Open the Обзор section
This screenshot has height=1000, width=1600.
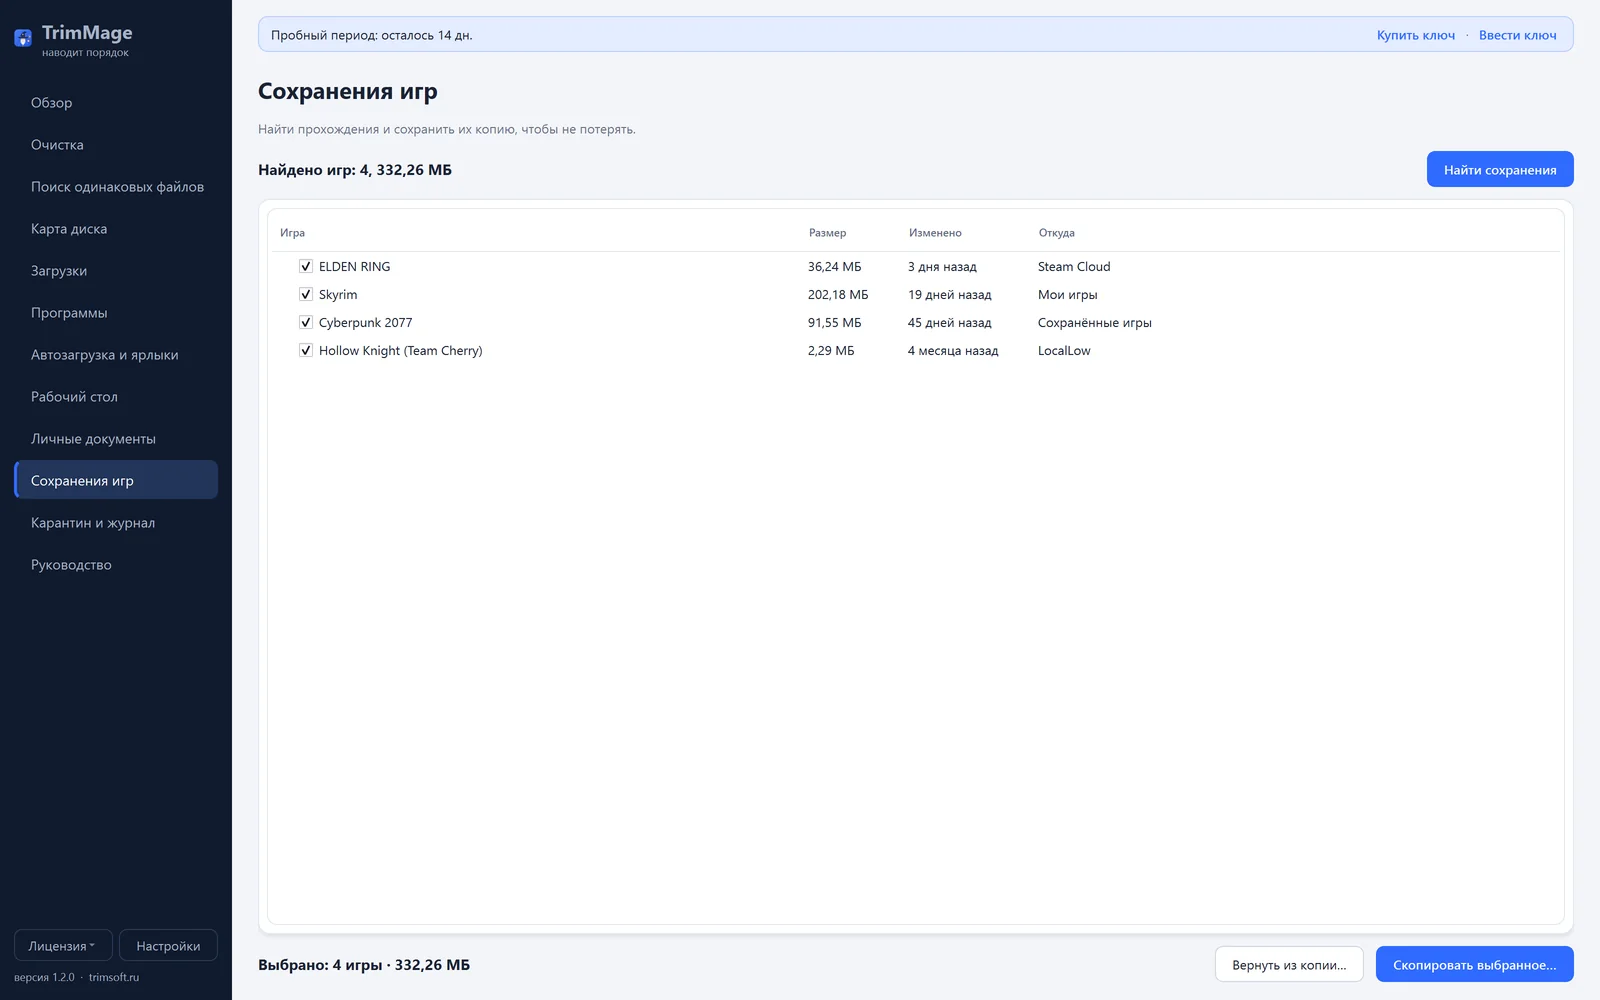point(116,103)
